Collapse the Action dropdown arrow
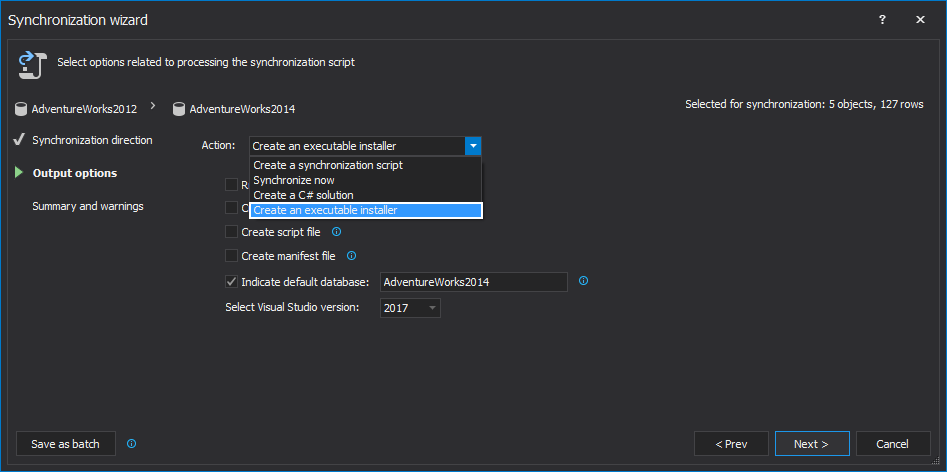Viewport: 947px width, 472px height. 473,146
